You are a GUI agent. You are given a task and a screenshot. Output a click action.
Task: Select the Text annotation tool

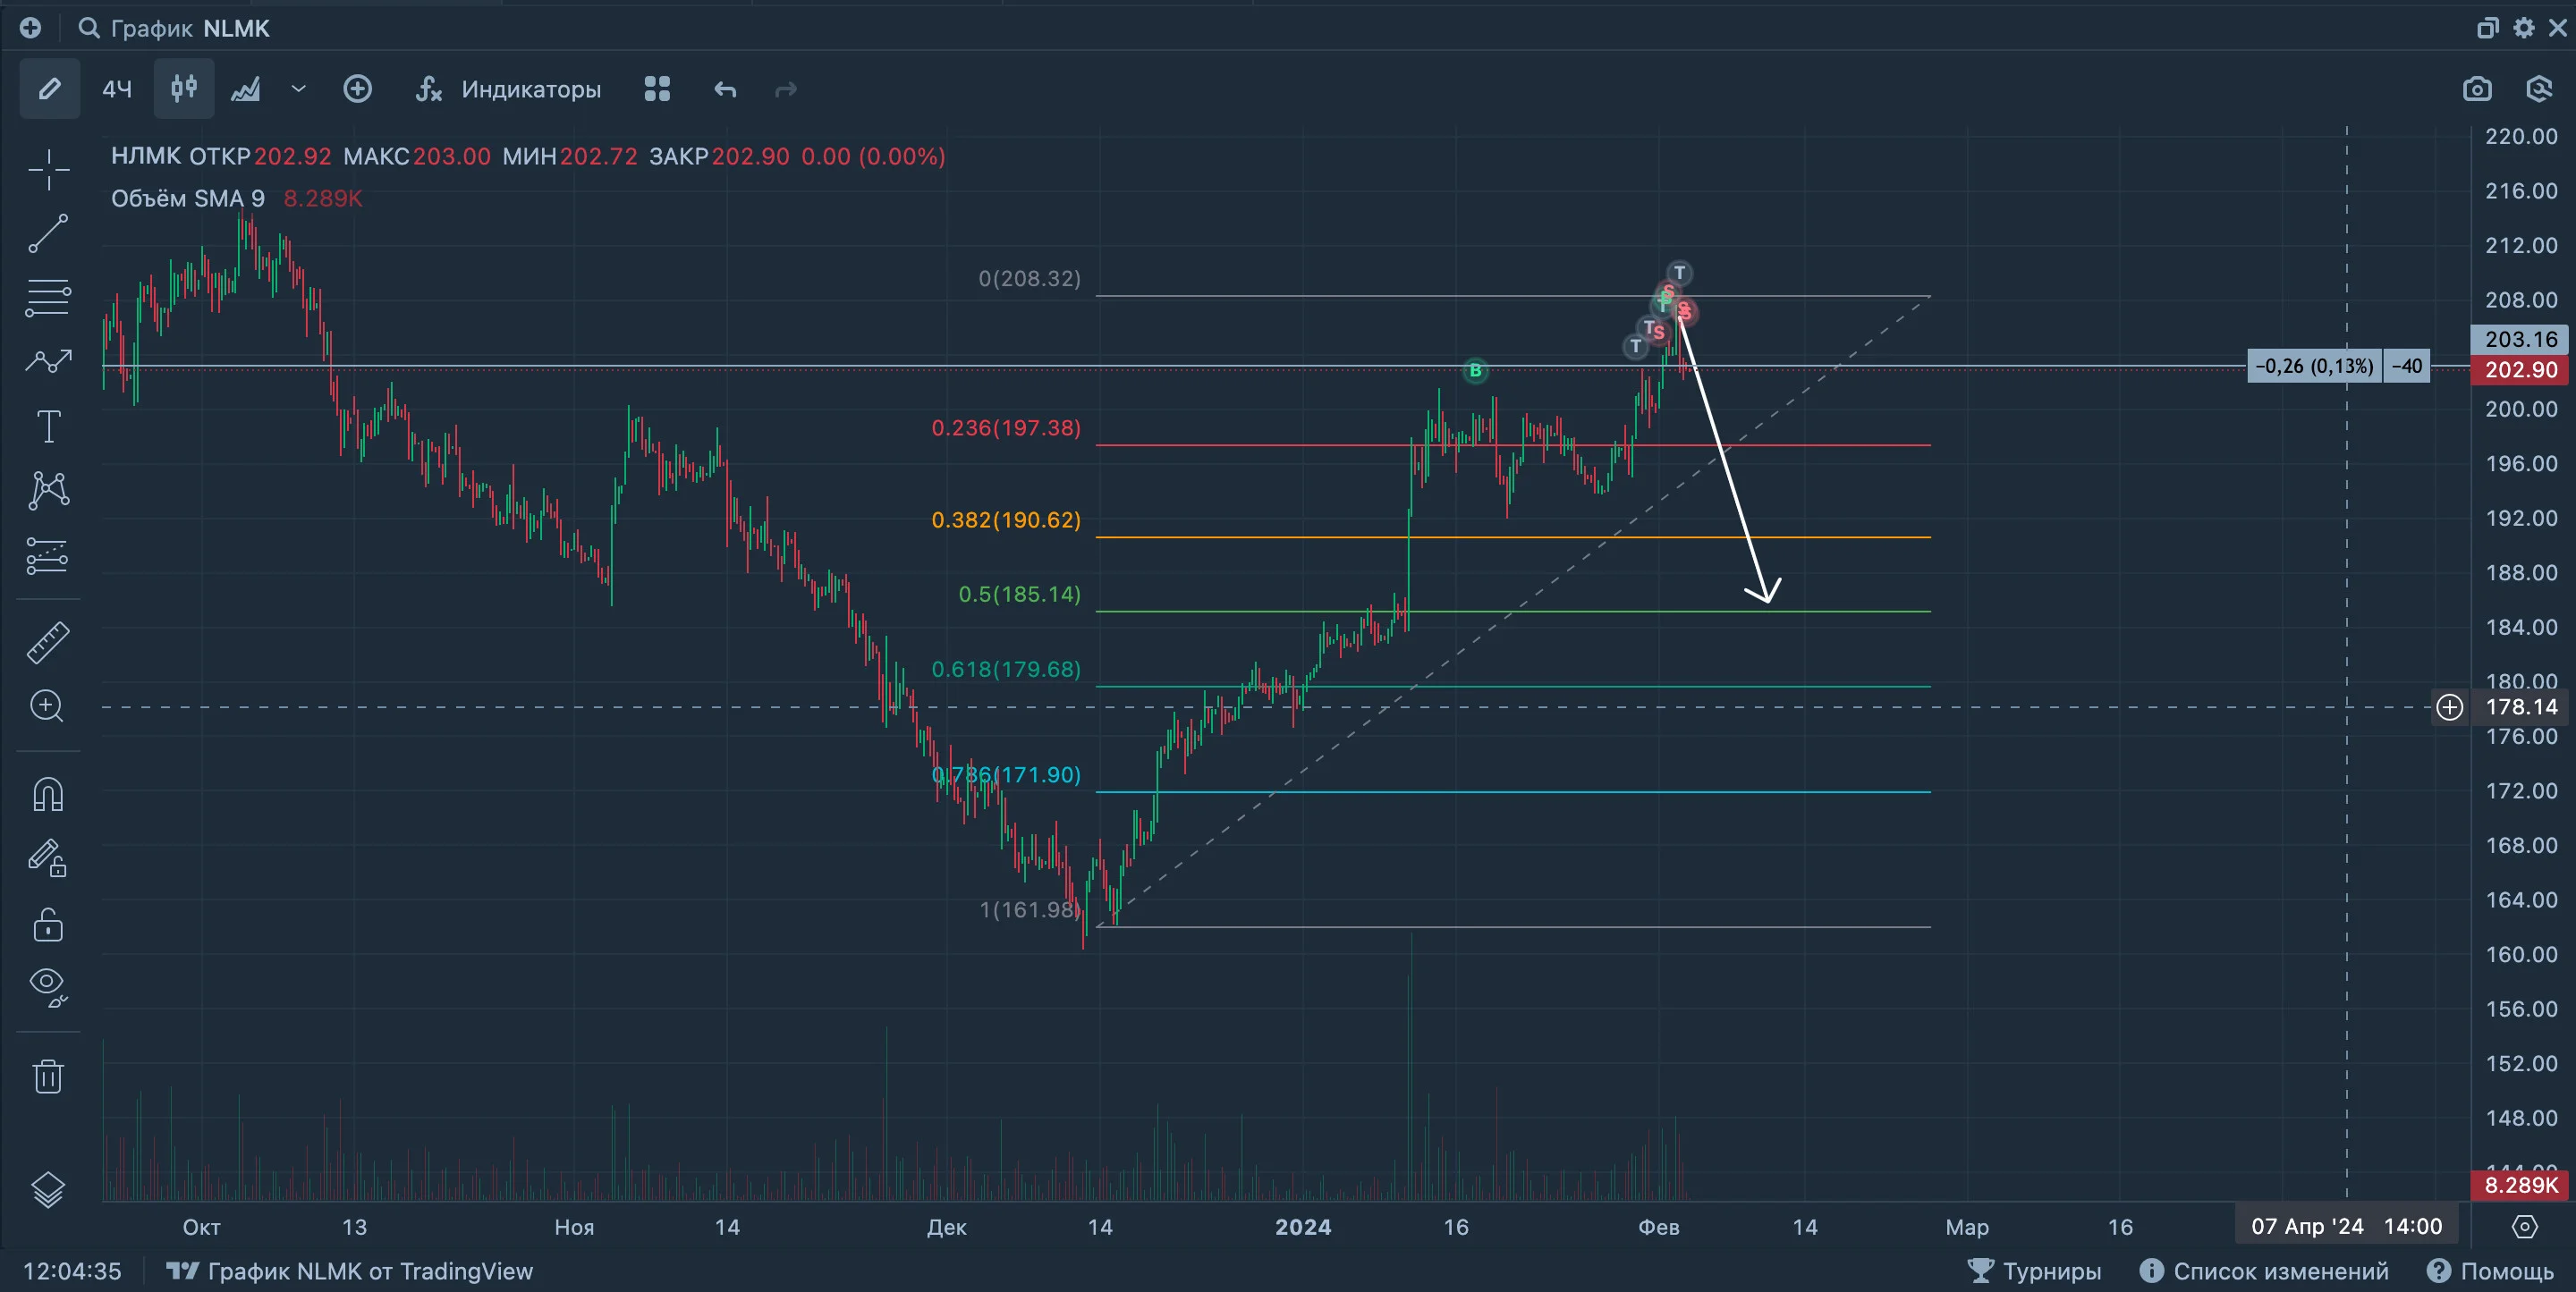[48, 426]
